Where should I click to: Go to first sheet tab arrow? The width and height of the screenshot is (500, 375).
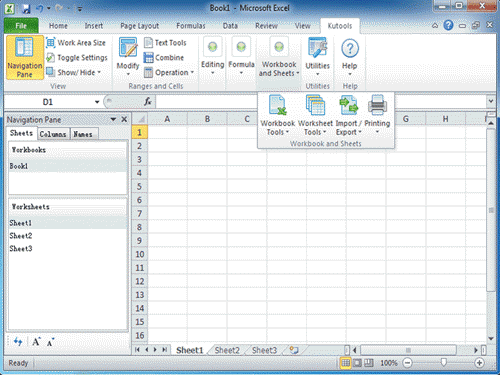click(x=137, y=350)
